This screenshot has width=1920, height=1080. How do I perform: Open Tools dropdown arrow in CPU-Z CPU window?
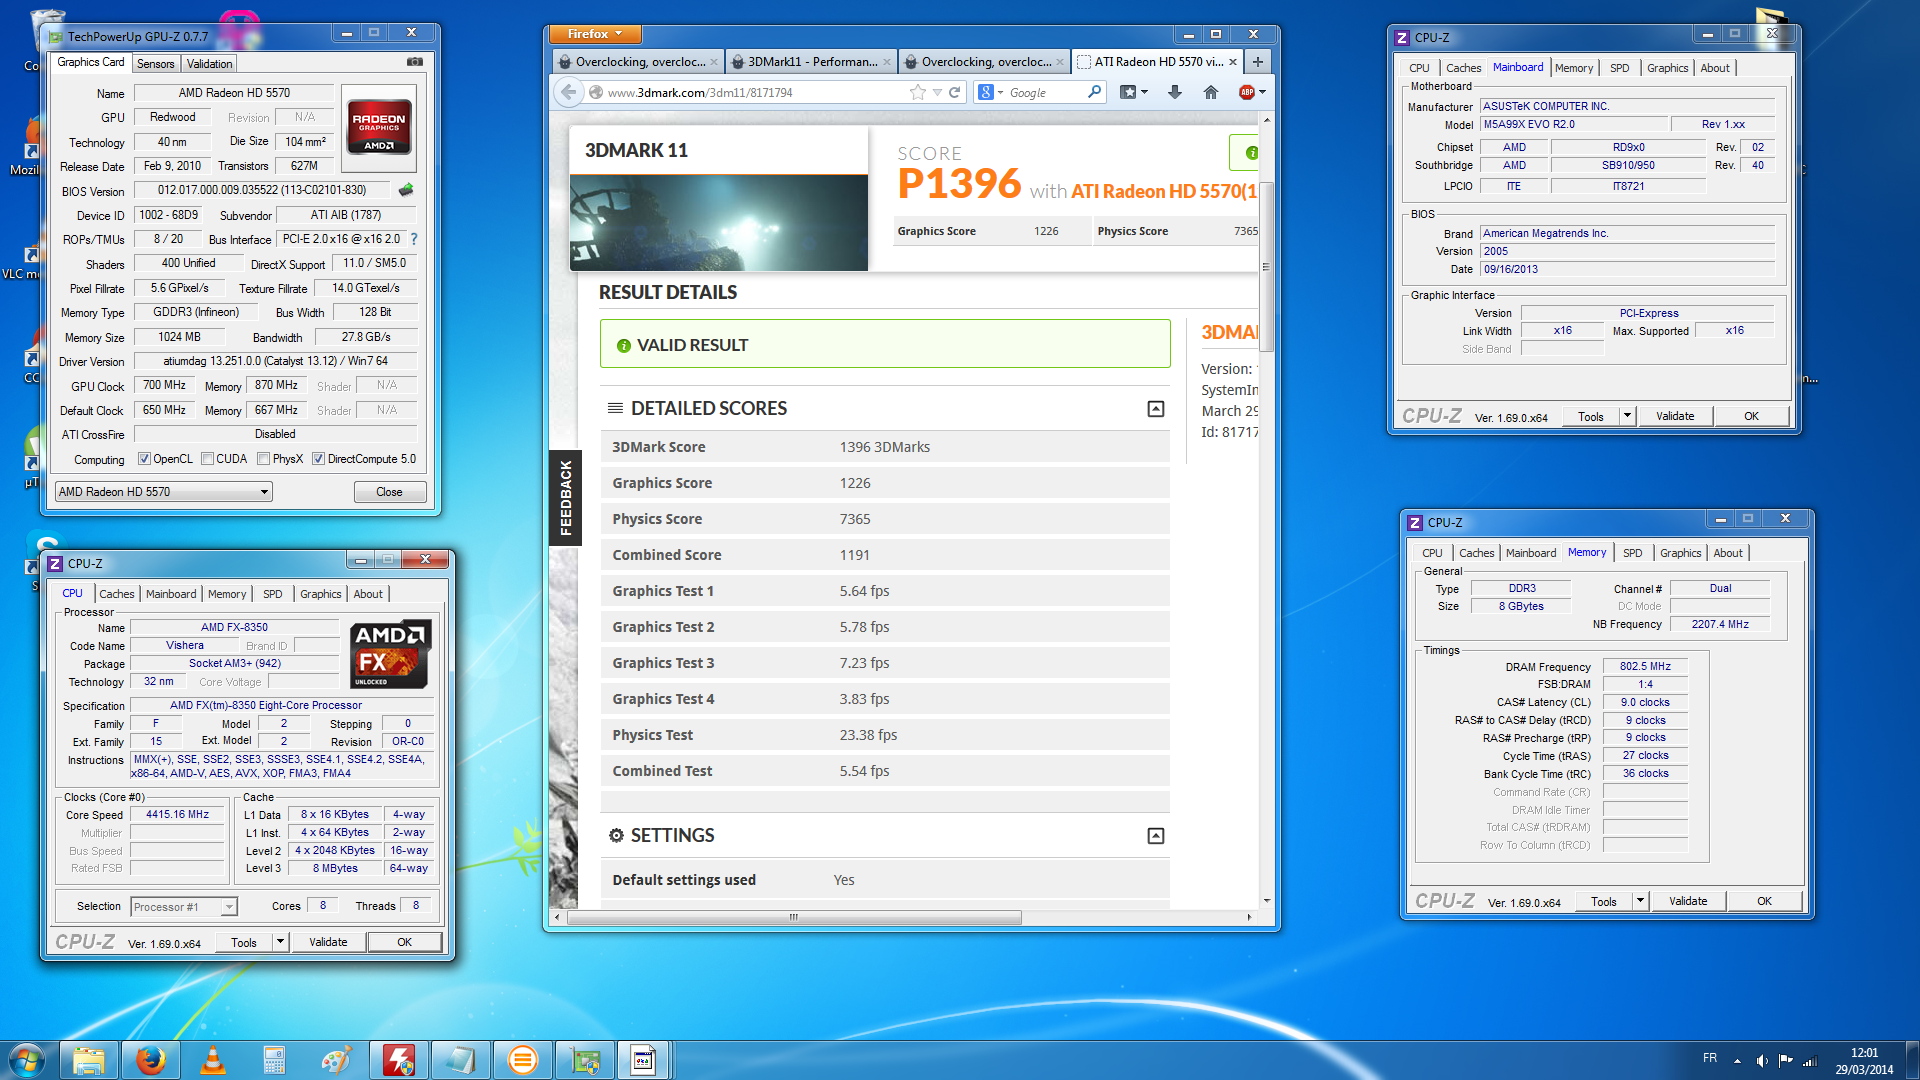(280, 942)
